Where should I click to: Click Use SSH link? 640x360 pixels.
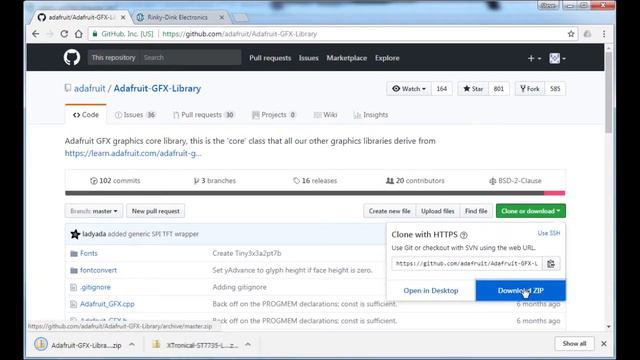(x=549, y=233)
